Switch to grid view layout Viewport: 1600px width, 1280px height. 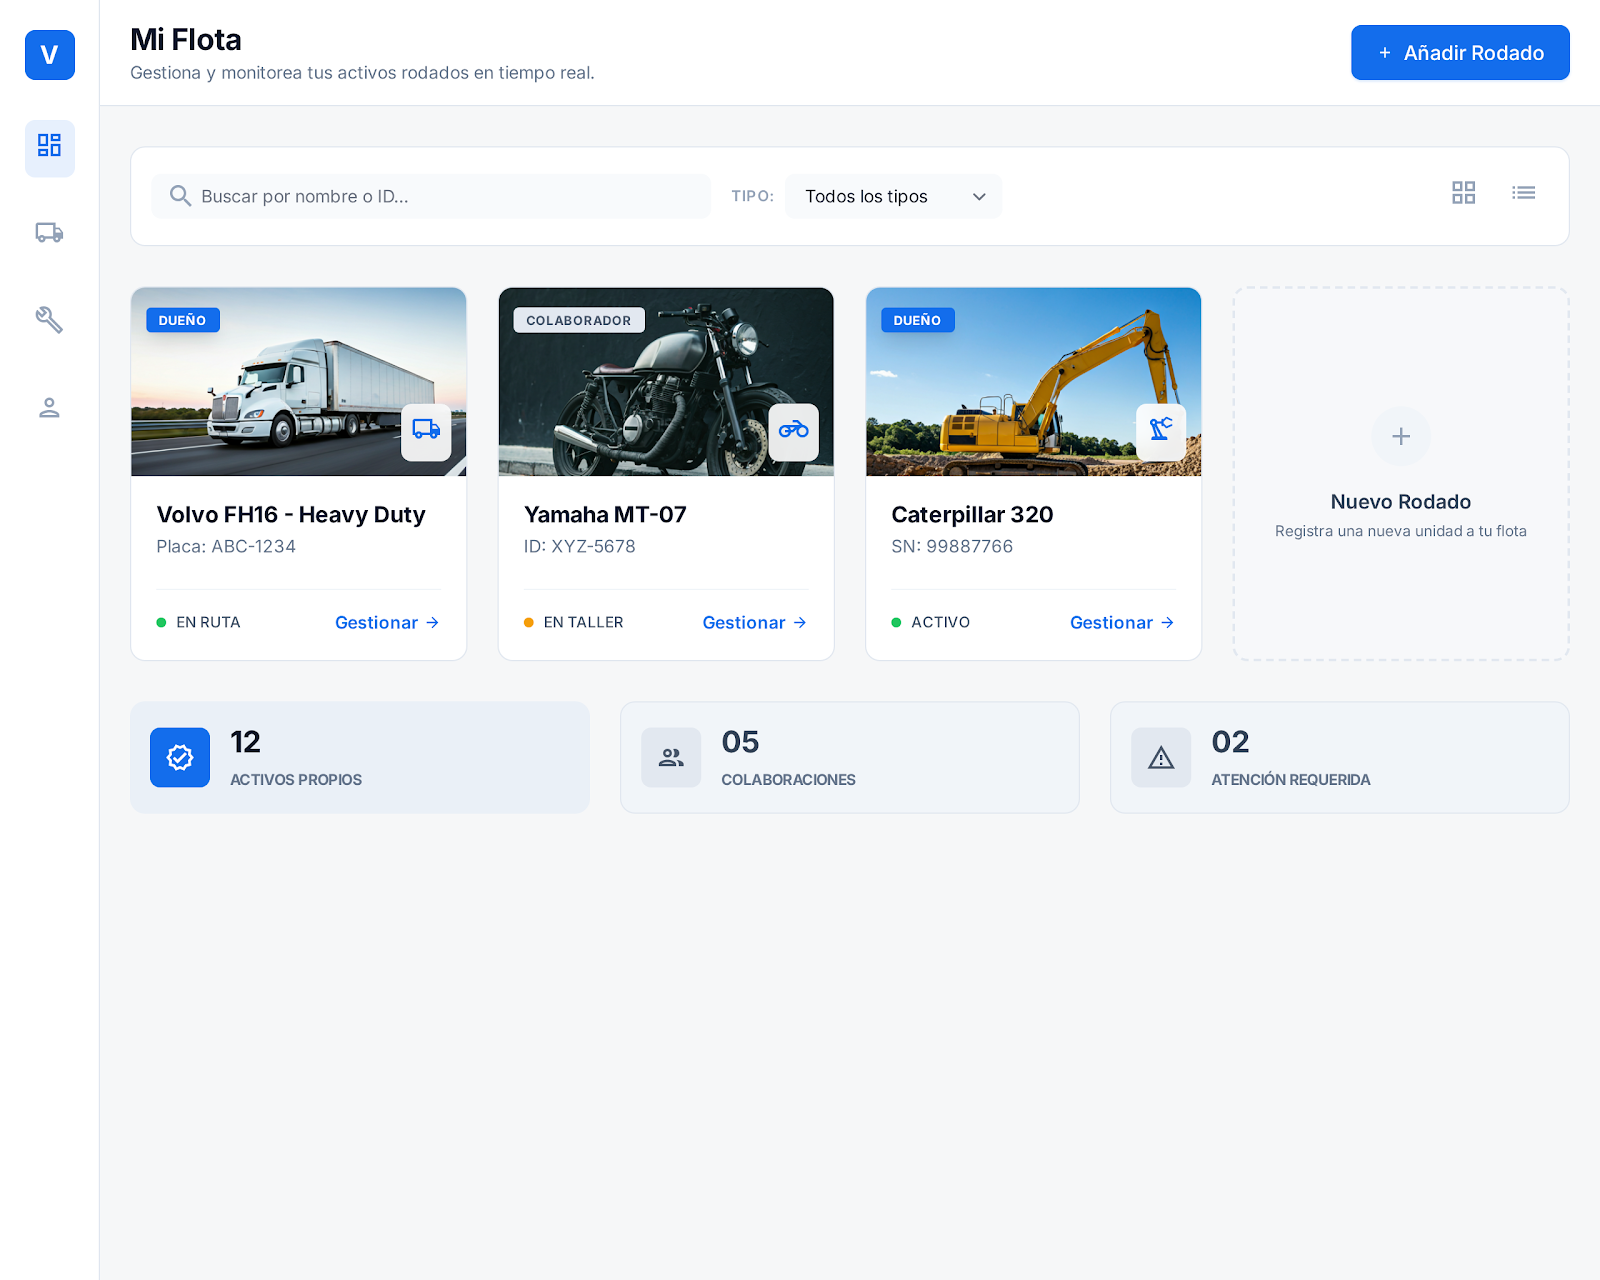coord(1463,193)
